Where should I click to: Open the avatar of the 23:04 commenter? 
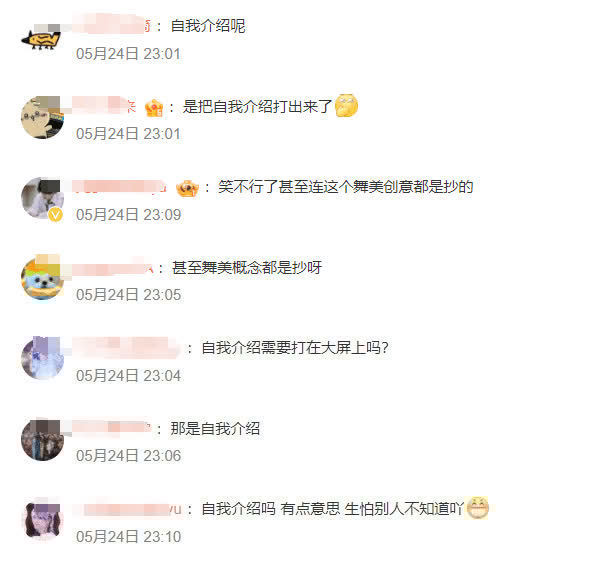[42, 358]
